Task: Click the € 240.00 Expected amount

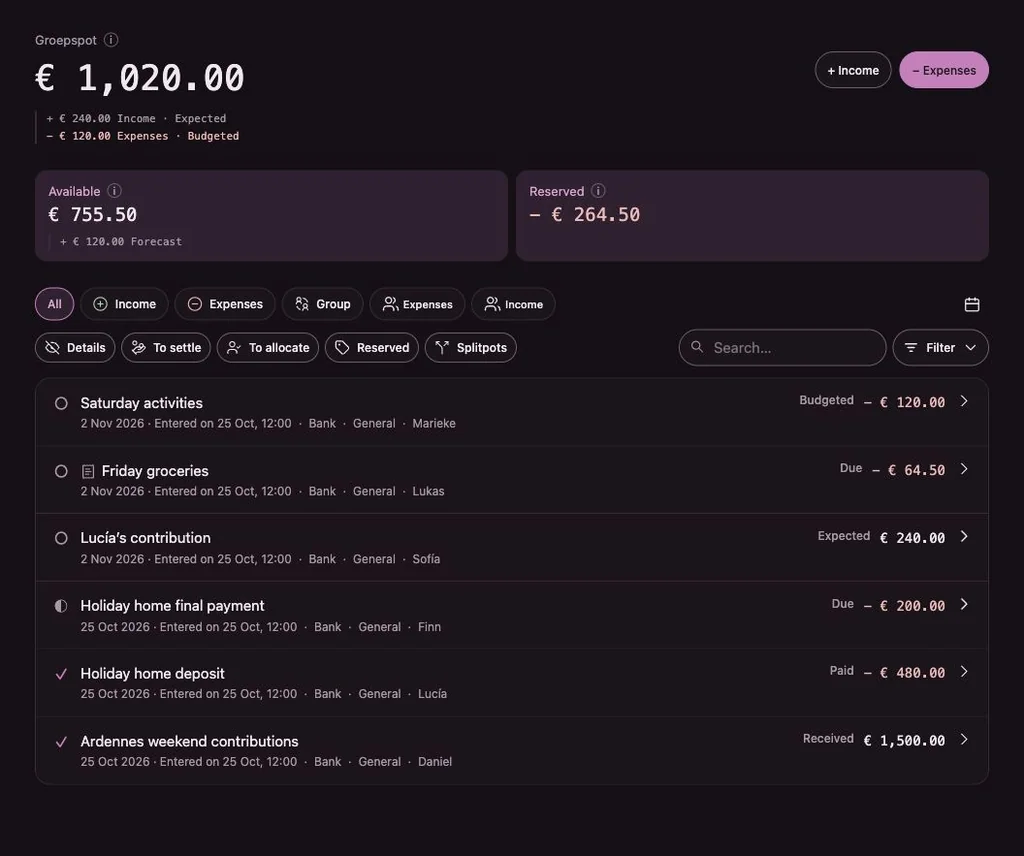Action: (x=912, y=538)
